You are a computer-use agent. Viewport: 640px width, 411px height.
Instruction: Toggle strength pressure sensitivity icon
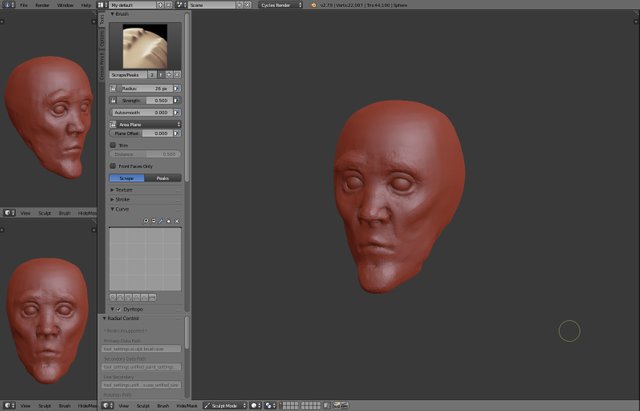coord(177,100)
